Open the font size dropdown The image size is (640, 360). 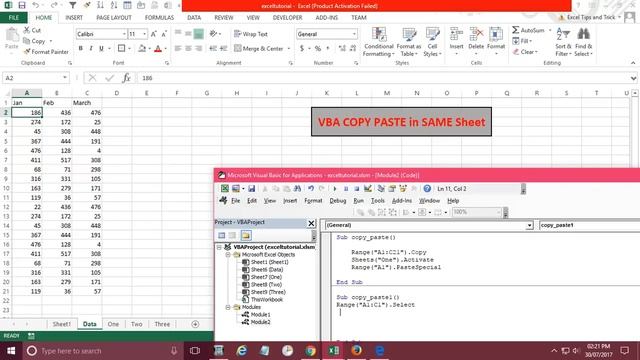144,34
